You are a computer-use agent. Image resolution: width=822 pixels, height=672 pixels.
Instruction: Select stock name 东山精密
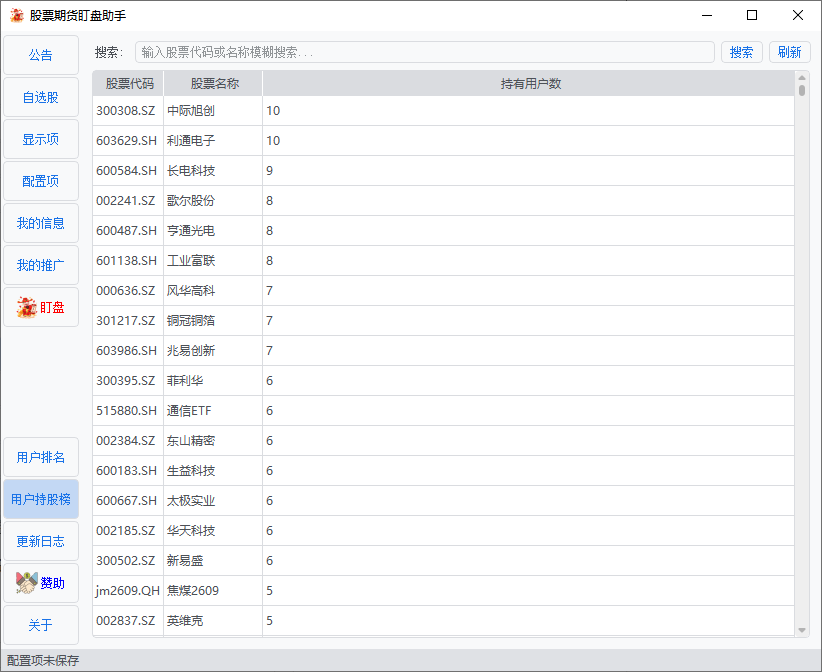coord(191,440)
